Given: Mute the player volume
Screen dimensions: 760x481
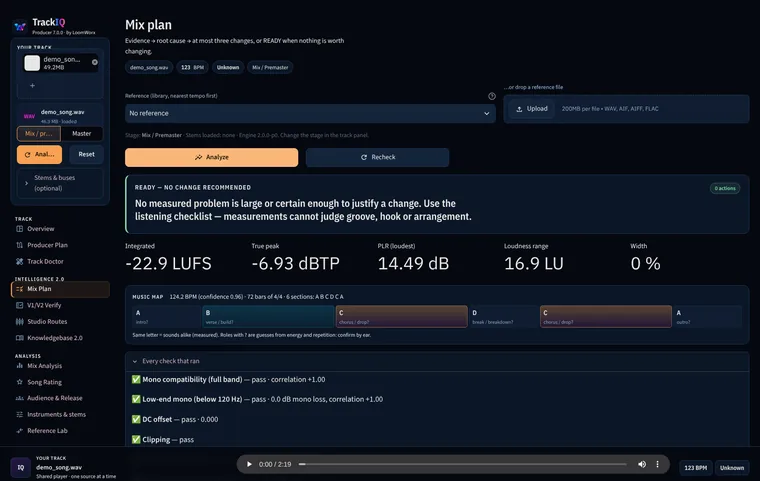Looking at the screenshot, I should 642,465.
